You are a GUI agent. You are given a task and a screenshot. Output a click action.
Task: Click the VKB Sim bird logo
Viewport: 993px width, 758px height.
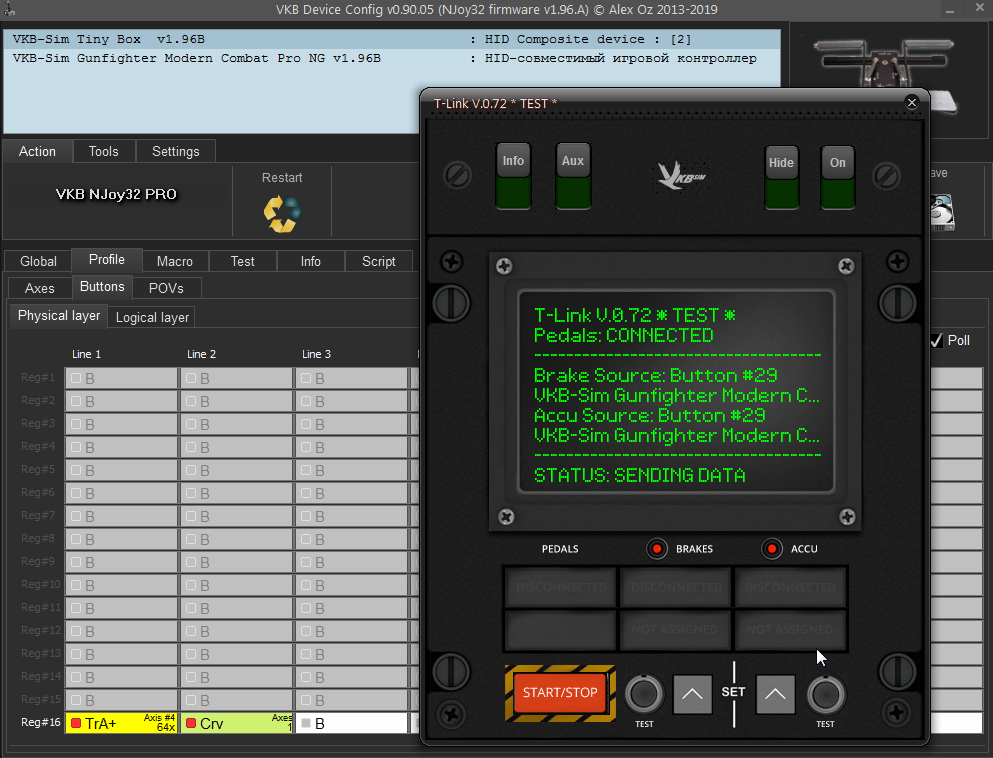pyautogui.click(x=681, y=174)
